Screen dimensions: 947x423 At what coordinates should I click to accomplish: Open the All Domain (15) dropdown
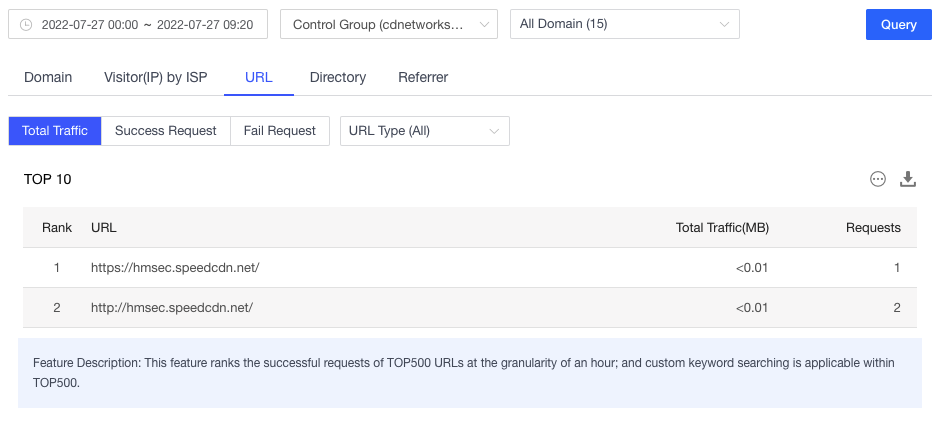click(x=624, y=25)
